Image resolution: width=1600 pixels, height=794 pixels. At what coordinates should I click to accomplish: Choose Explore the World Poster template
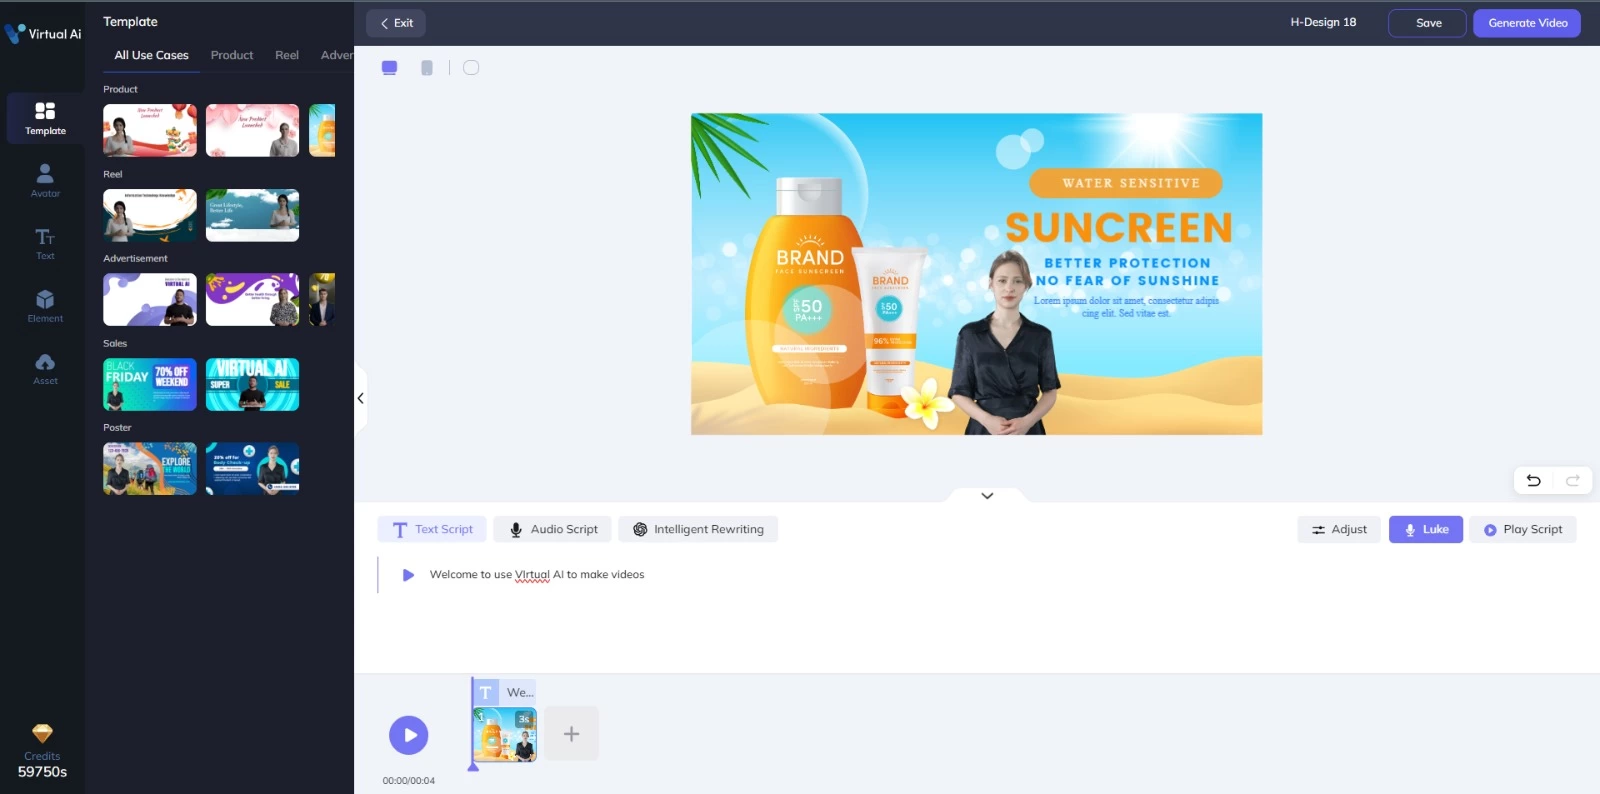point(150,469)
